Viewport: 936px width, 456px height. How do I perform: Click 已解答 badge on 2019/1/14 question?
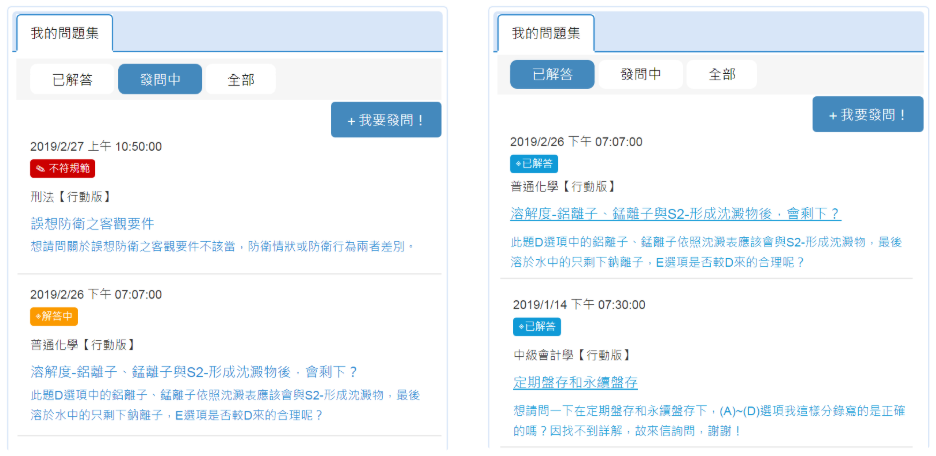tap(537, 326)
